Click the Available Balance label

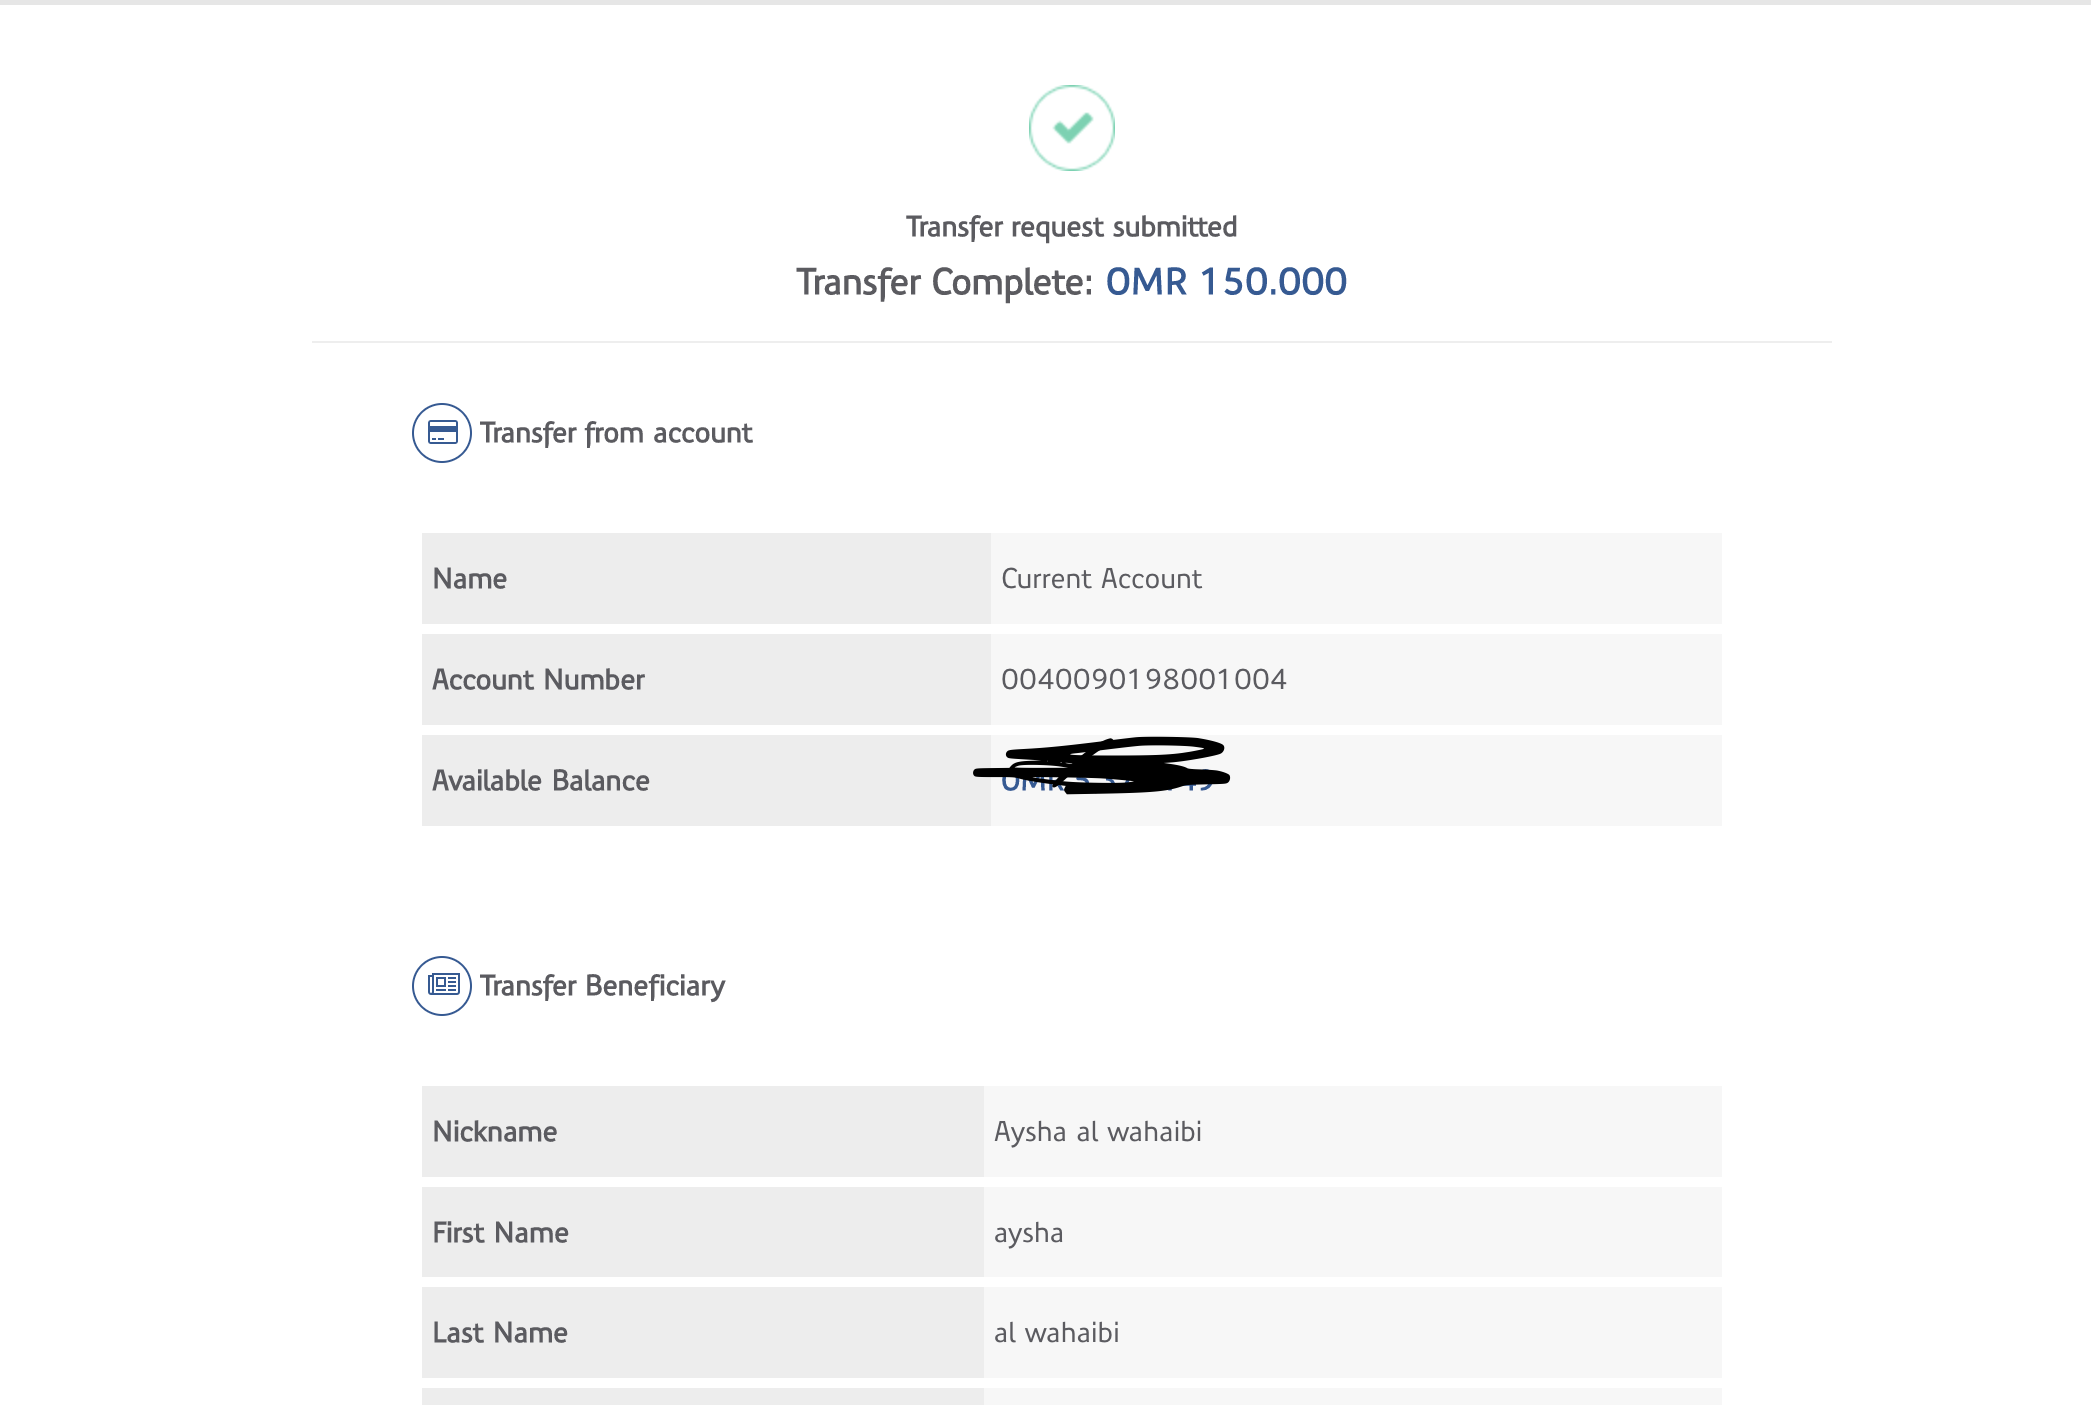point(541,781)
